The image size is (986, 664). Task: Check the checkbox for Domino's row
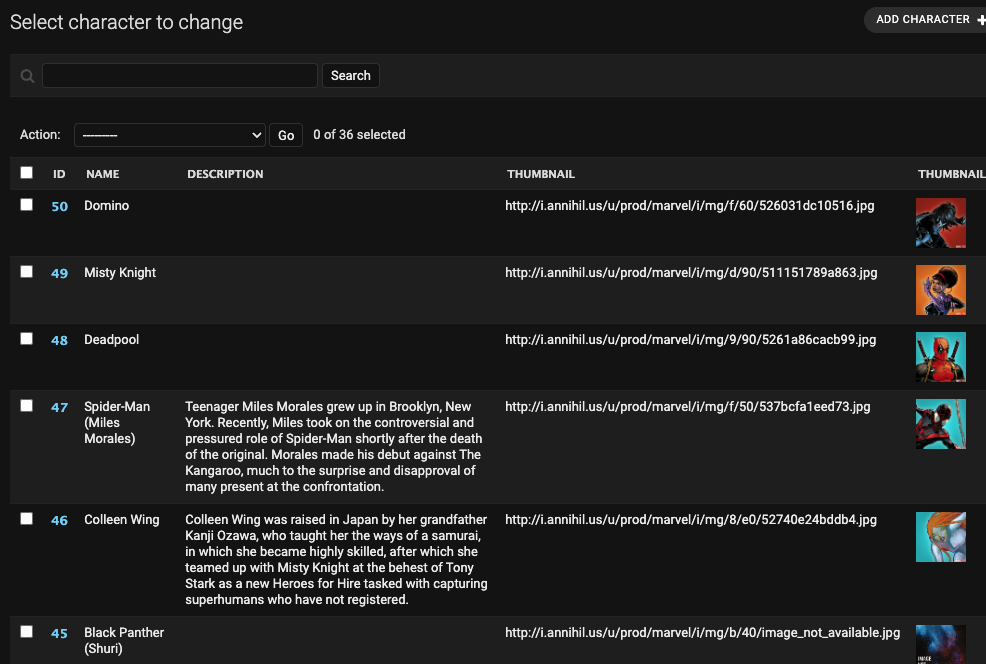(x=27, y=205)
